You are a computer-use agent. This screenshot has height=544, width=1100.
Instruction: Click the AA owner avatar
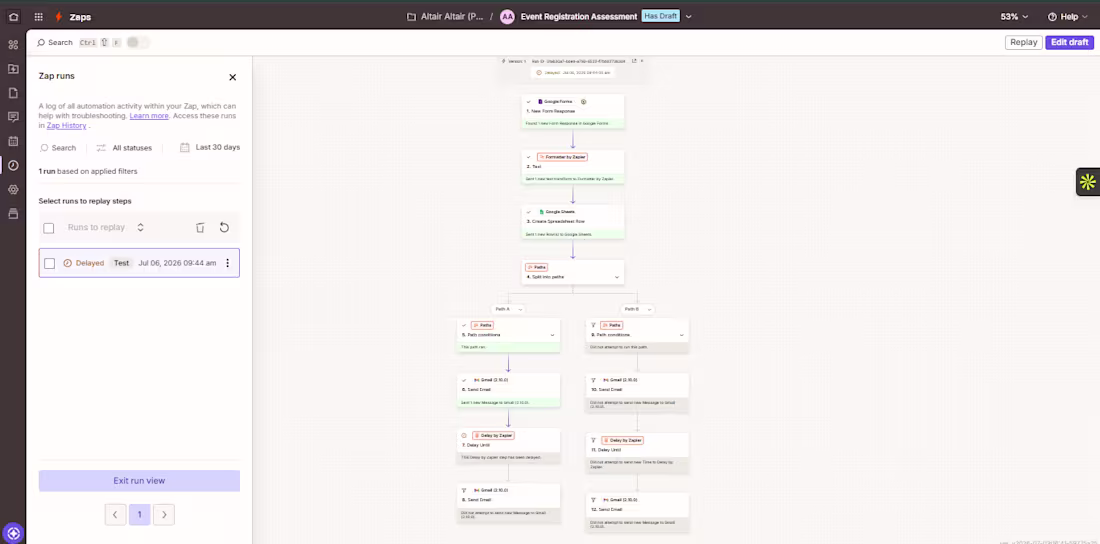[507, 17]
